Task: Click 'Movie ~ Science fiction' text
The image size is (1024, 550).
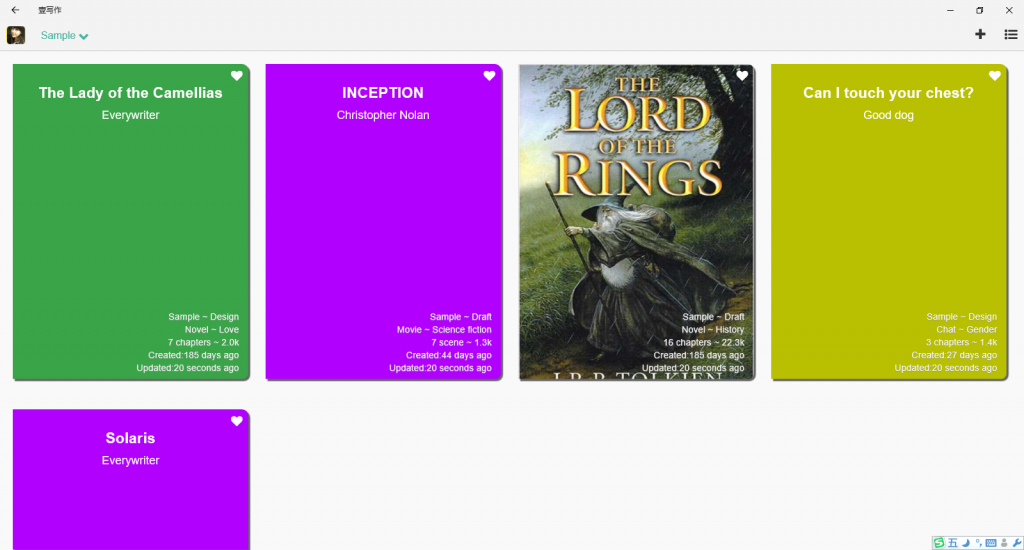Action: click(x=444, y=330)
